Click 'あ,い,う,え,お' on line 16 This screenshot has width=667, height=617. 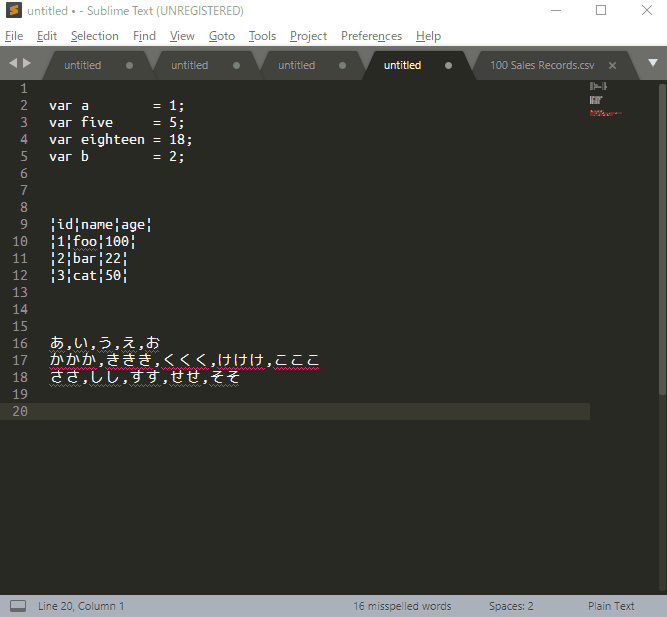(x=105, y=343)
